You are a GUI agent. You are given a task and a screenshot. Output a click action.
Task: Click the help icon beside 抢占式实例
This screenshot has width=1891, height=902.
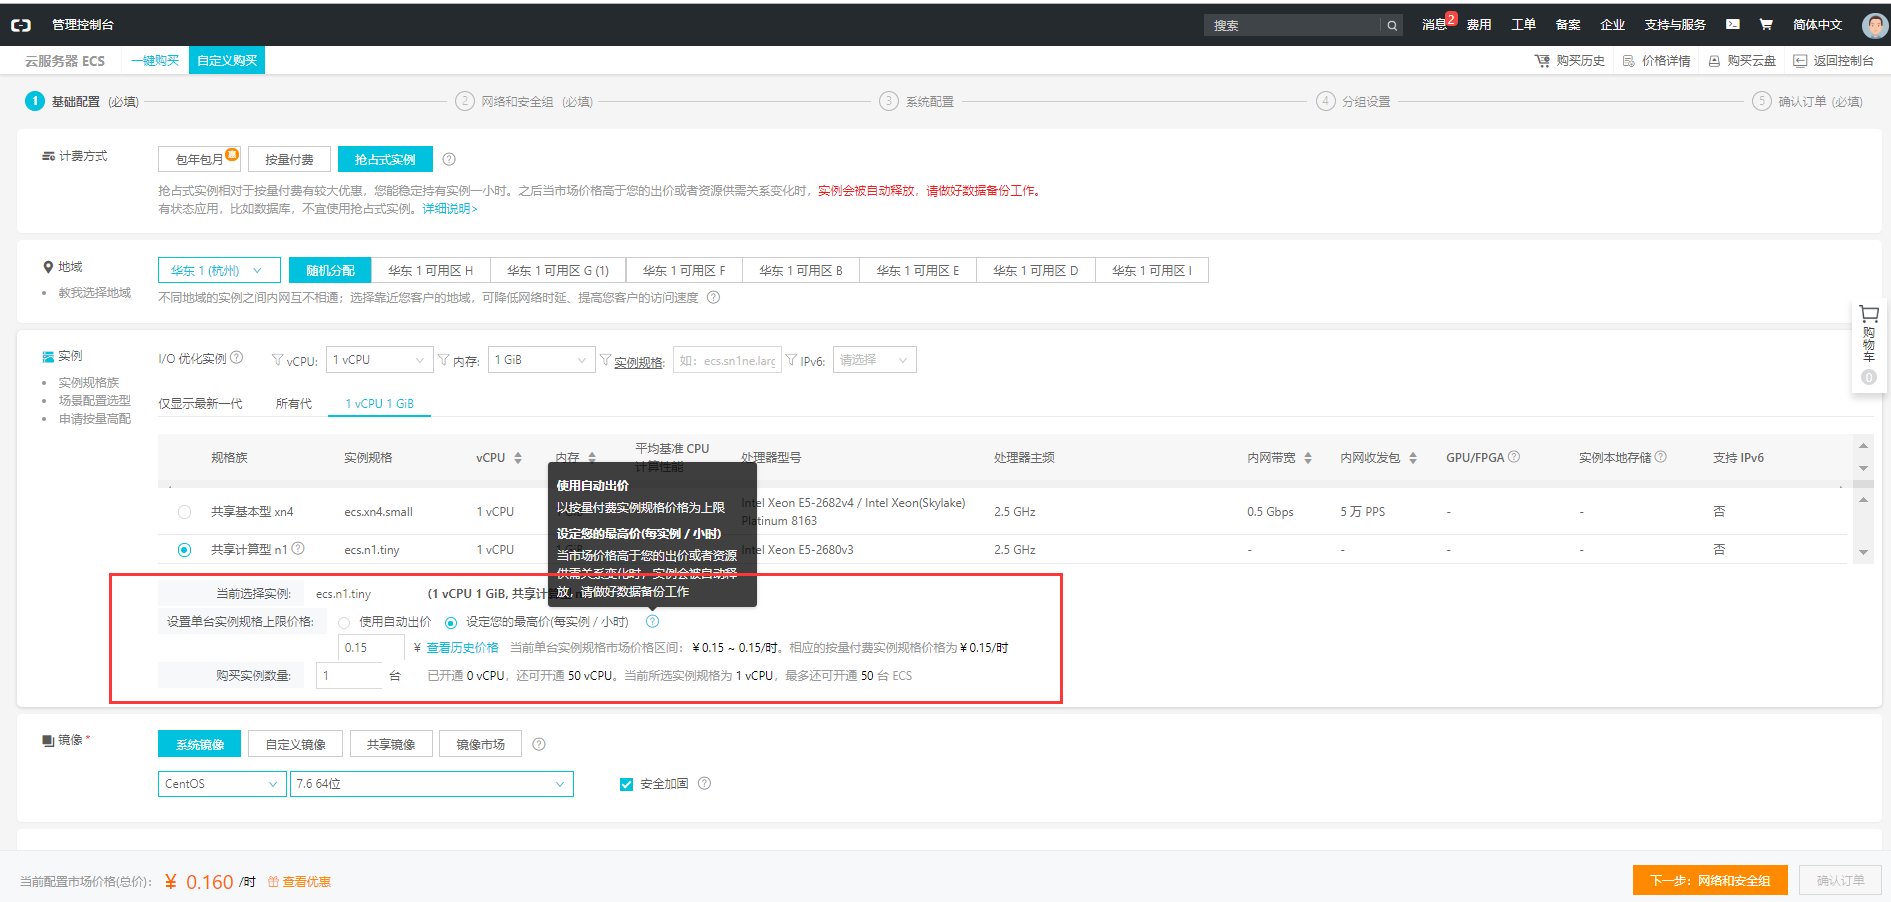[x=449, y=159]
